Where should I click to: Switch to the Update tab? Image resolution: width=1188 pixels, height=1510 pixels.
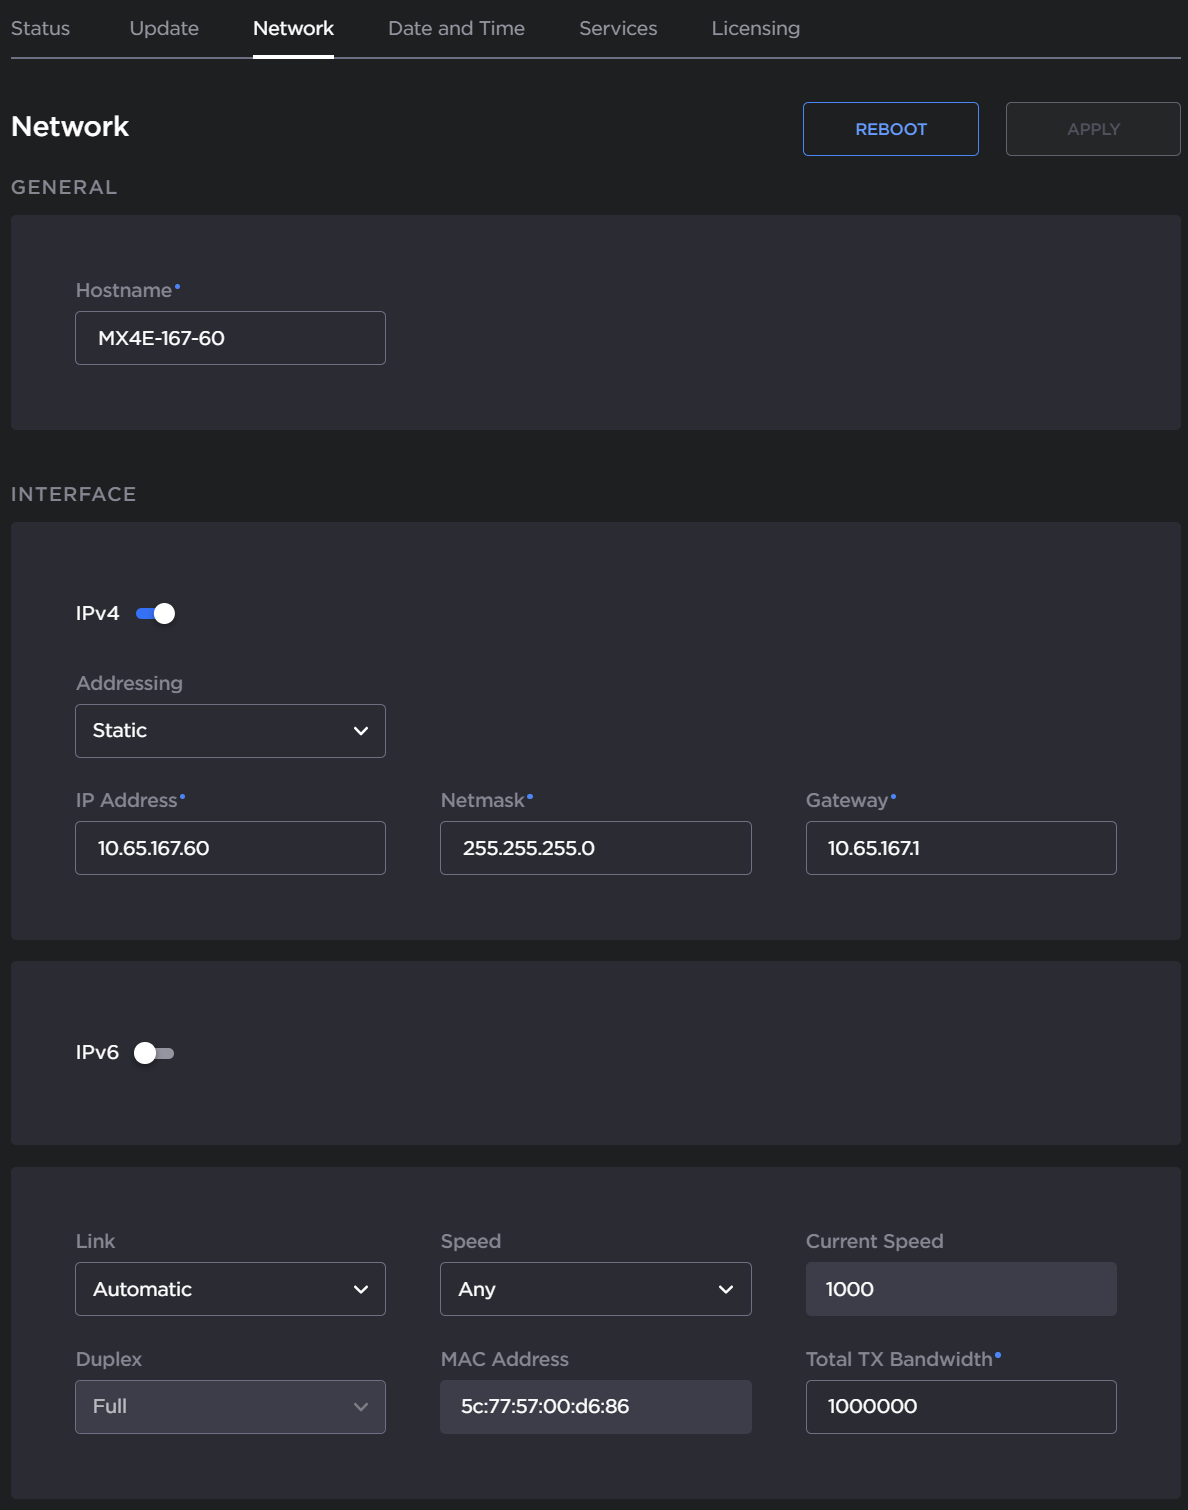163,28
